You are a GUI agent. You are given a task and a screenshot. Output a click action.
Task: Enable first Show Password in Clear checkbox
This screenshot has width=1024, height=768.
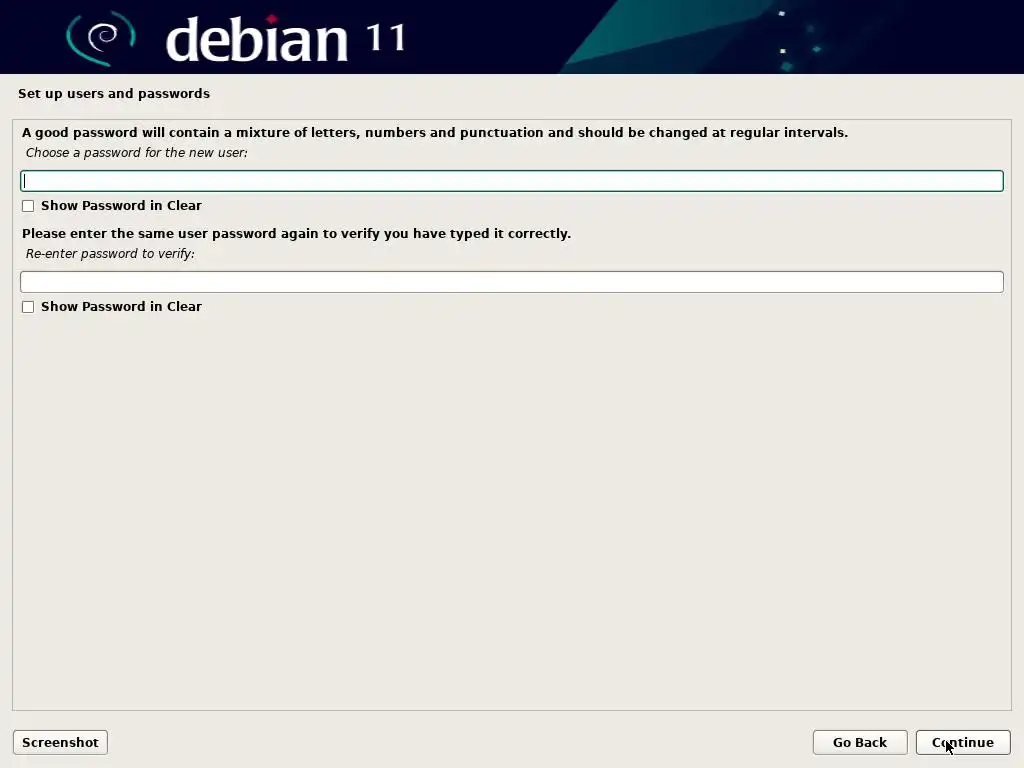click(28, 206)
